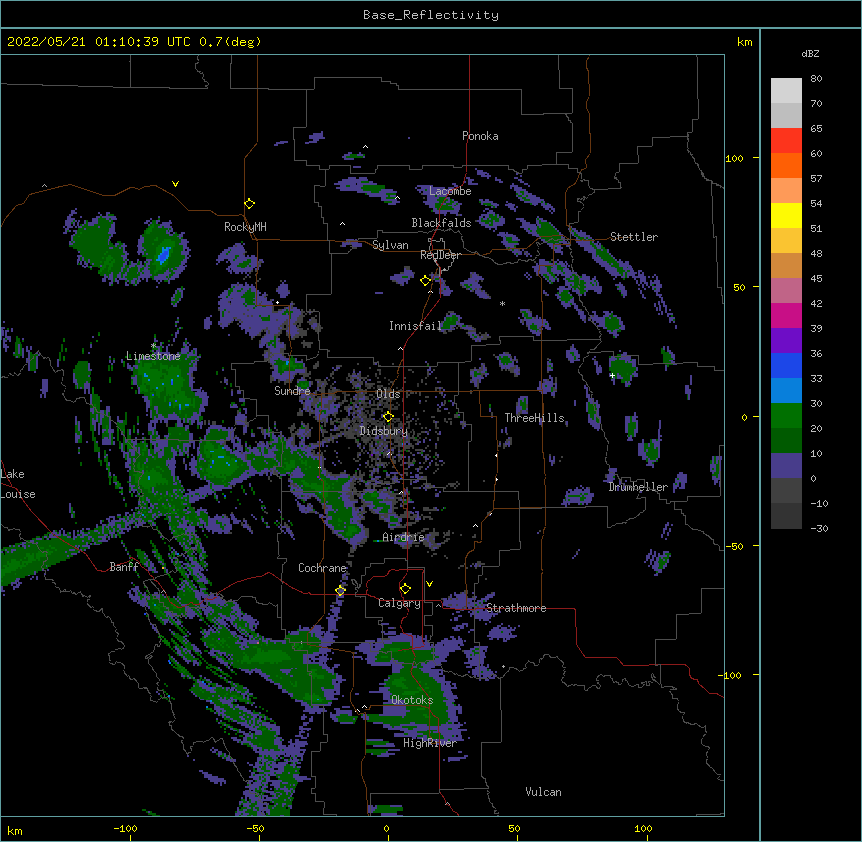Click the Sundre town label
The width and height of the screenshot is (862, 842).
coord(292,391)
